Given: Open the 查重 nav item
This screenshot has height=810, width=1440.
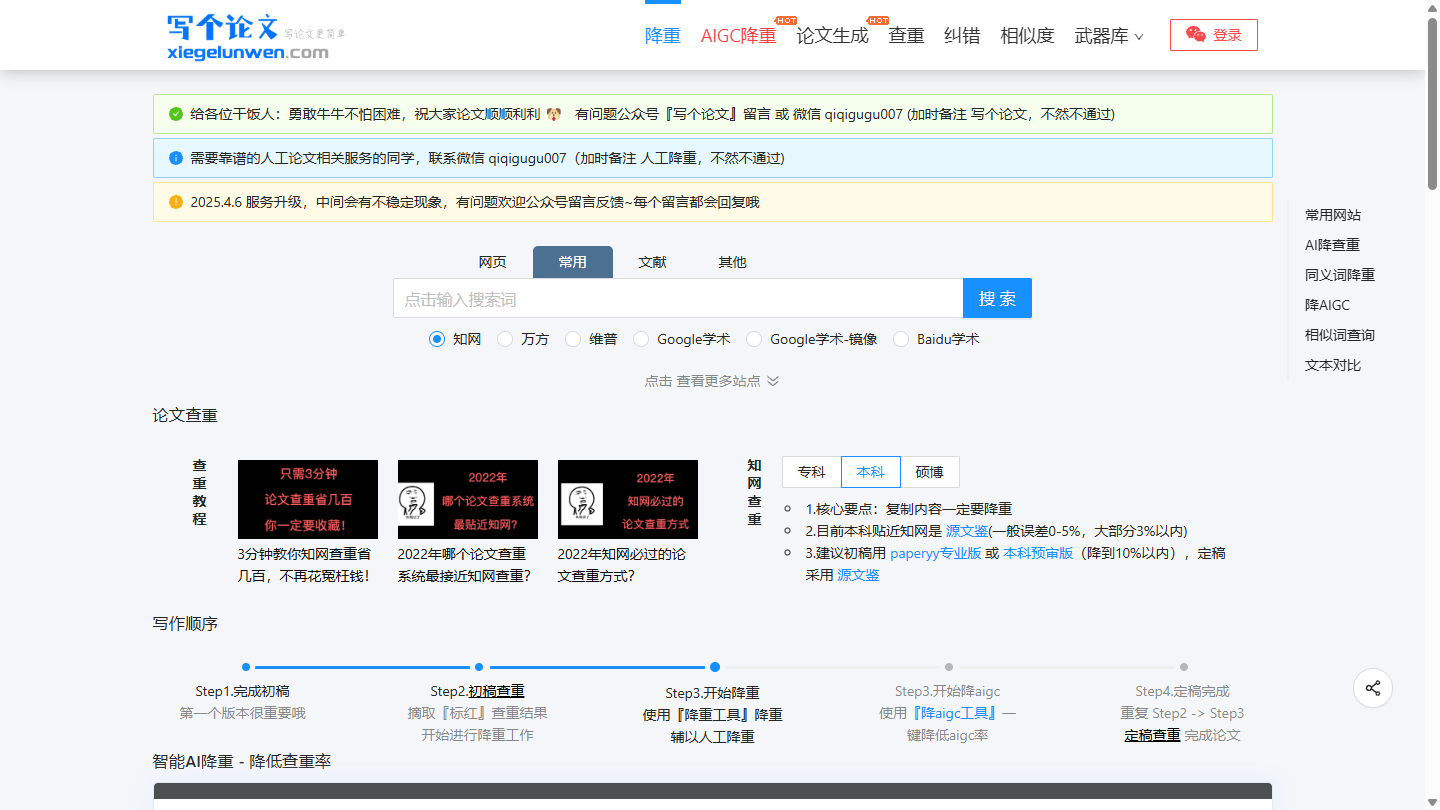Looking at the screenshot, I should (x=906, y=36).
